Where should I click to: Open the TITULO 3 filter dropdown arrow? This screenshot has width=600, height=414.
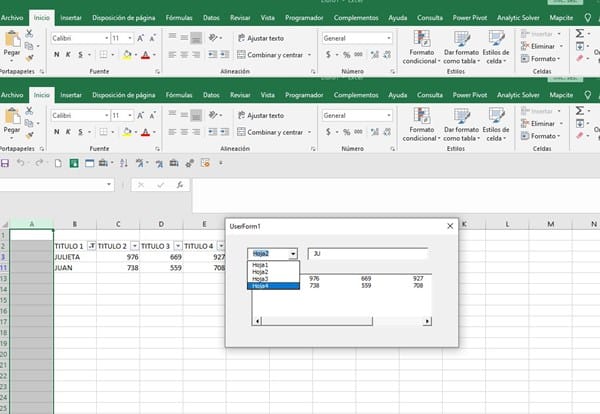click(x=176, y=245)
